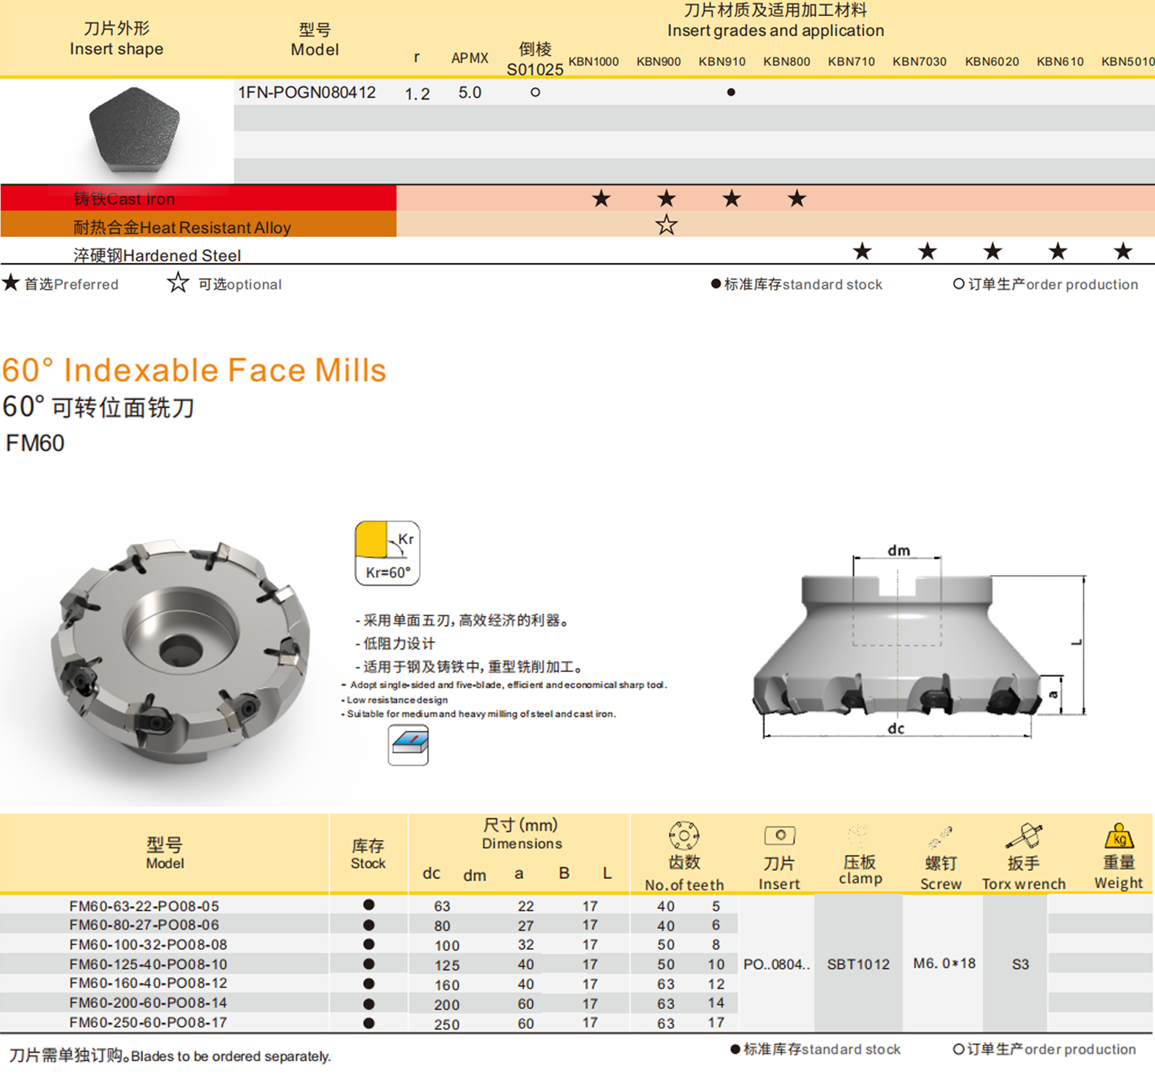Click the pentagon insert shape image
This screenshot has height=1080, width=1155.
133,130
